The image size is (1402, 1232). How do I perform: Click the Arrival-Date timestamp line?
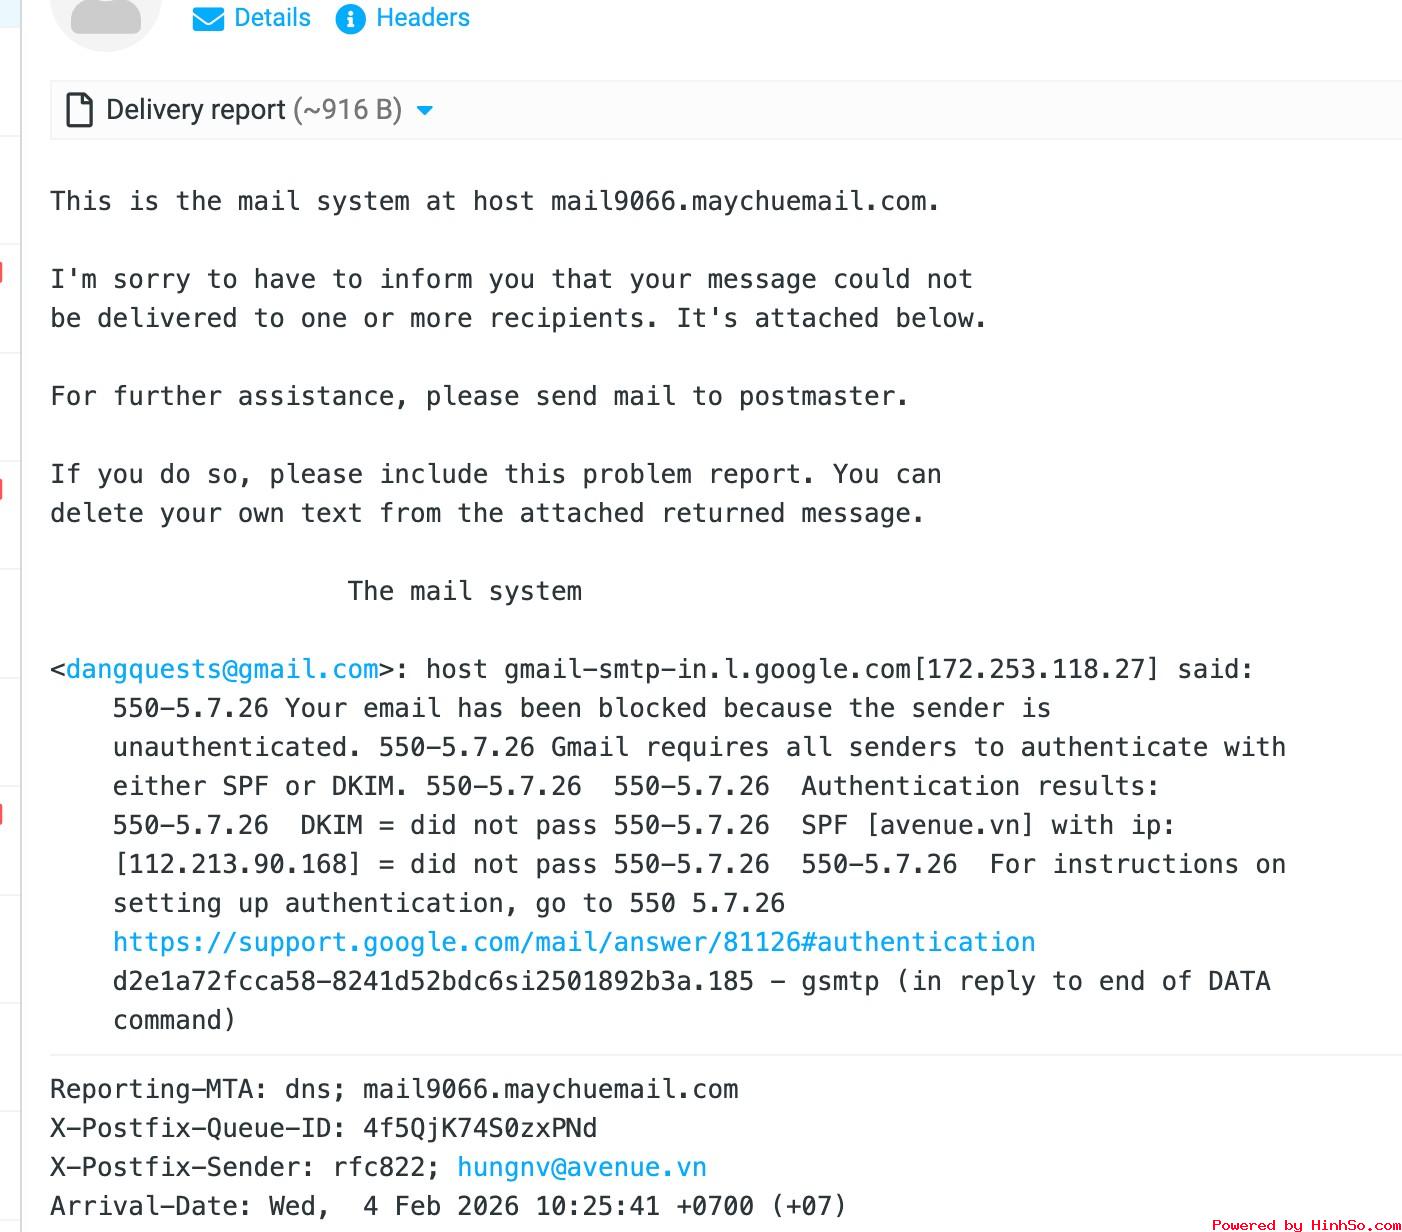click(x=448, y=1206)
